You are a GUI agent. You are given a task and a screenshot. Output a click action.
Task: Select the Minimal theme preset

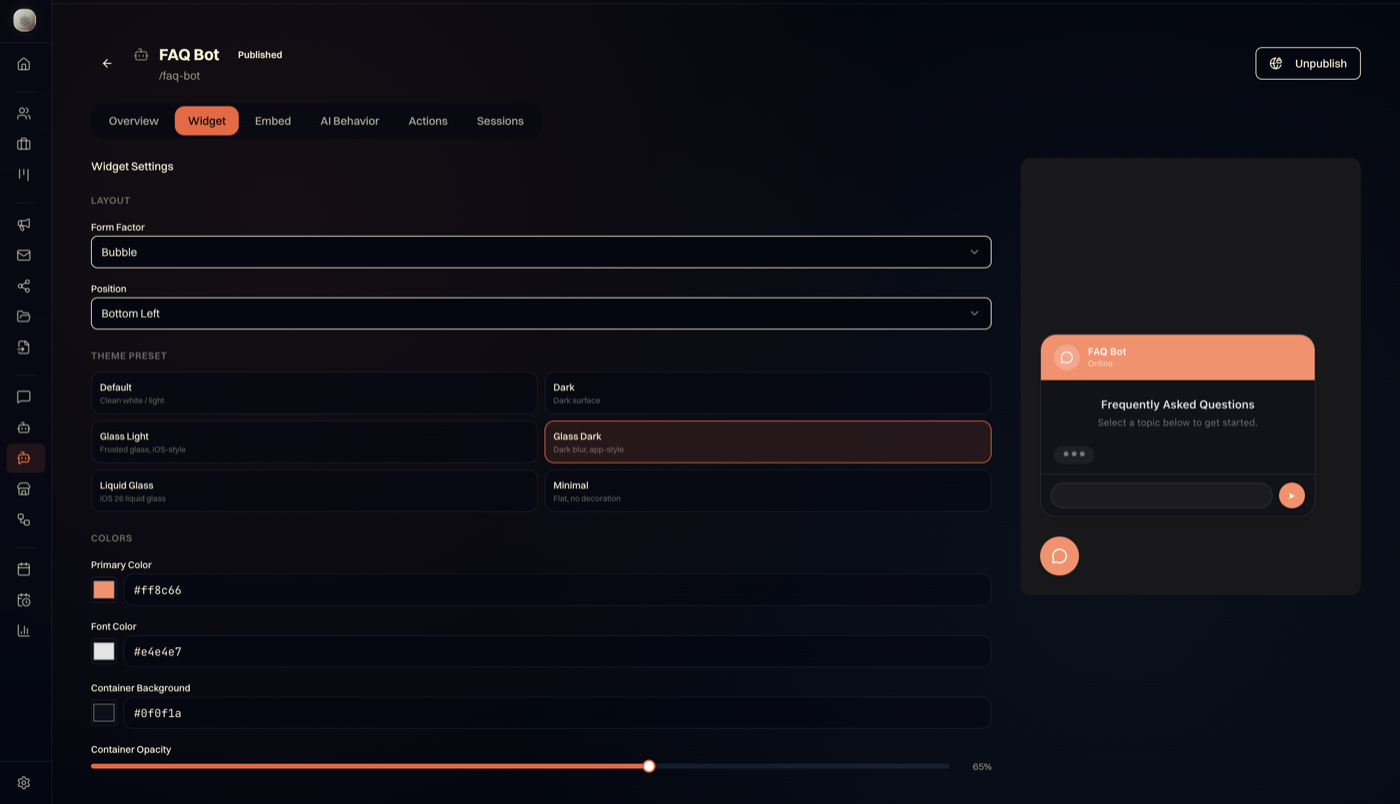767,491
